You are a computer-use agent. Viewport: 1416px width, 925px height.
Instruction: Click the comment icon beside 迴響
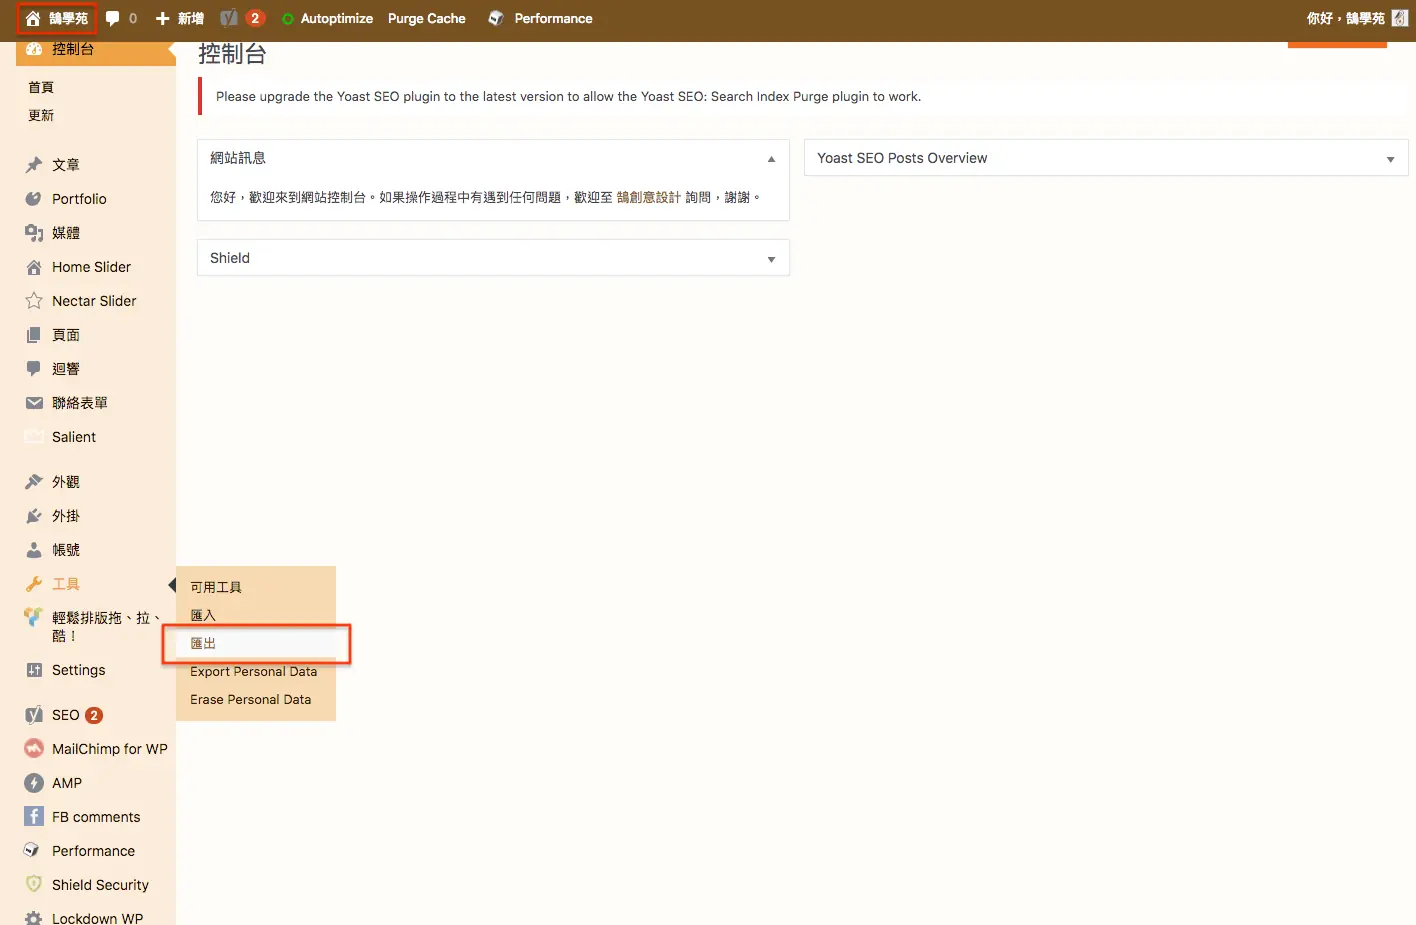pyautogui.click(x=34, y=369)
